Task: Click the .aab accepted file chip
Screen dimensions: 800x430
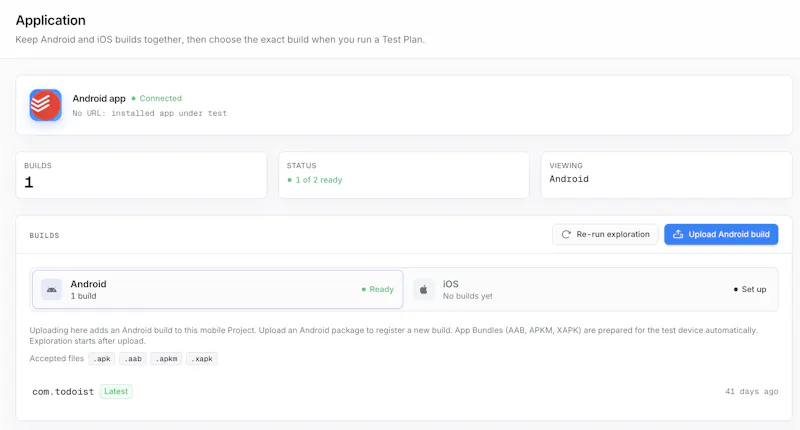Action: 133,359
